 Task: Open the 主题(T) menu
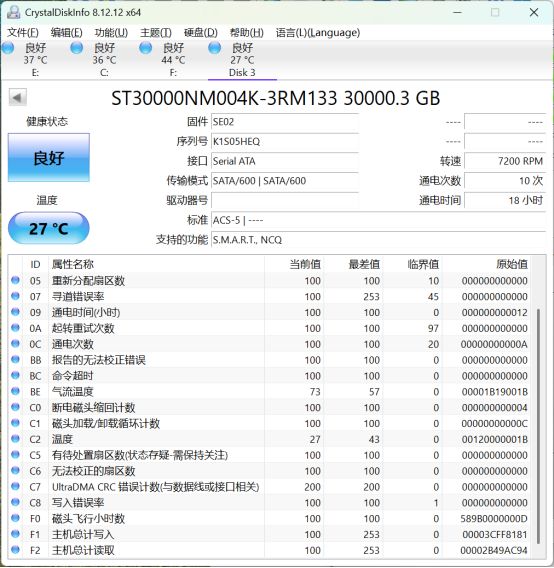[x=156, y=33]
